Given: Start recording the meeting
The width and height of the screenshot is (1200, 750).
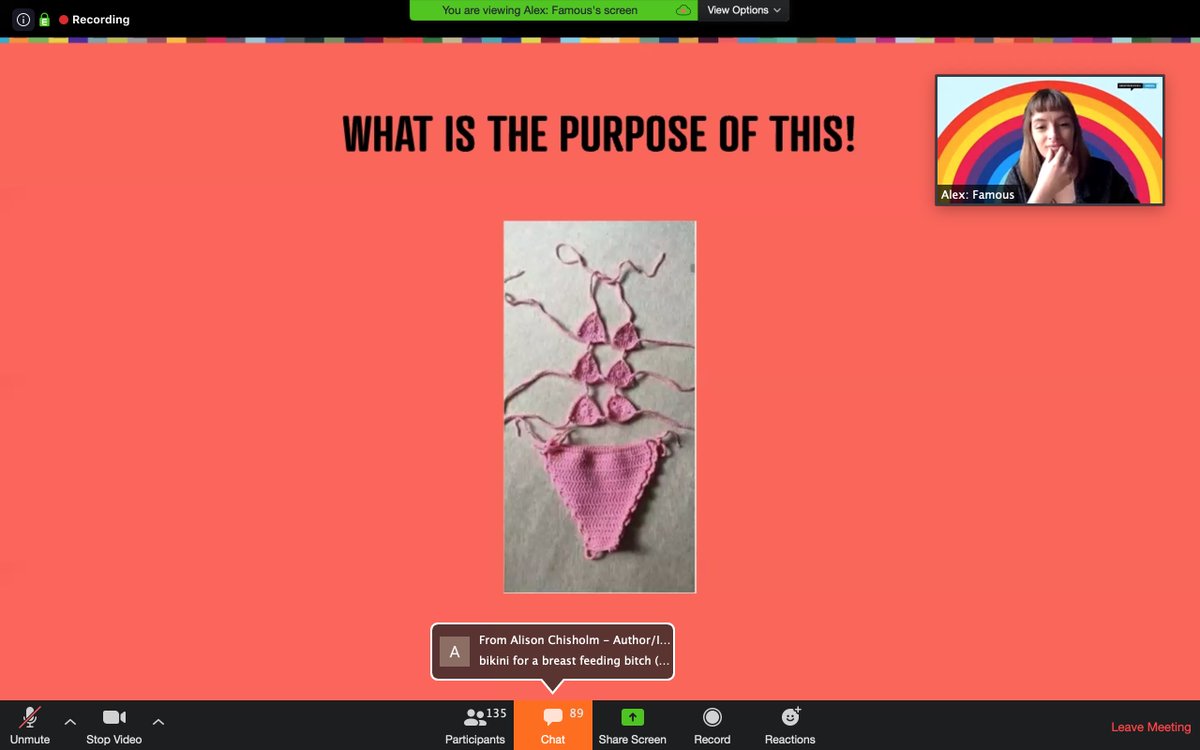Looking at the screenshot, I should coord(712,725).
